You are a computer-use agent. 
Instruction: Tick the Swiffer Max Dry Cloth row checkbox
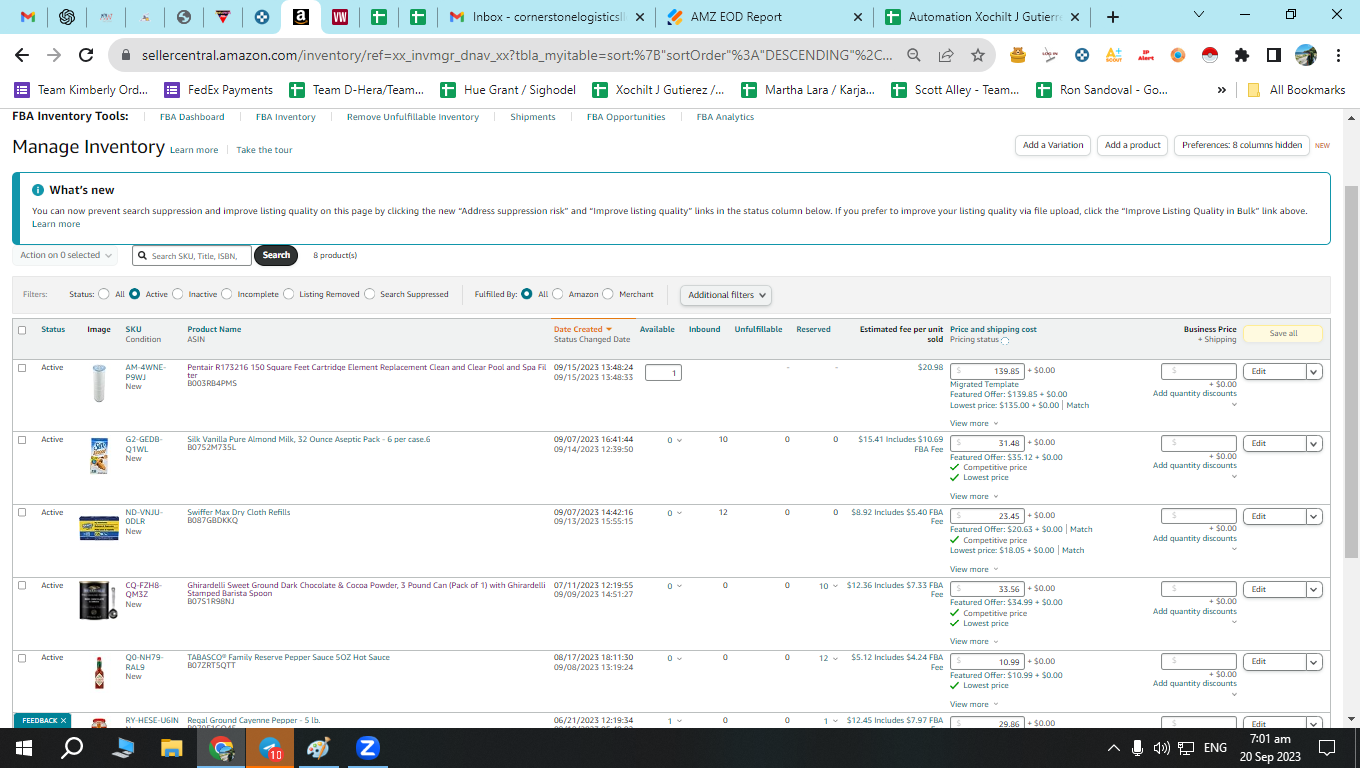[22, 512]
